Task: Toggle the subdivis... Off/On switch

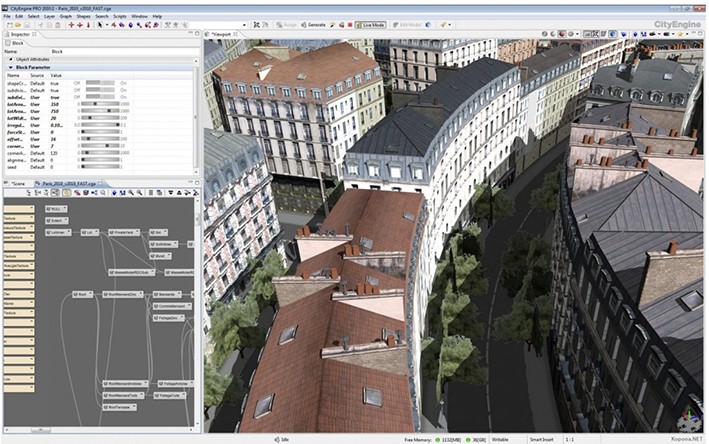Action: coord(99,89)
